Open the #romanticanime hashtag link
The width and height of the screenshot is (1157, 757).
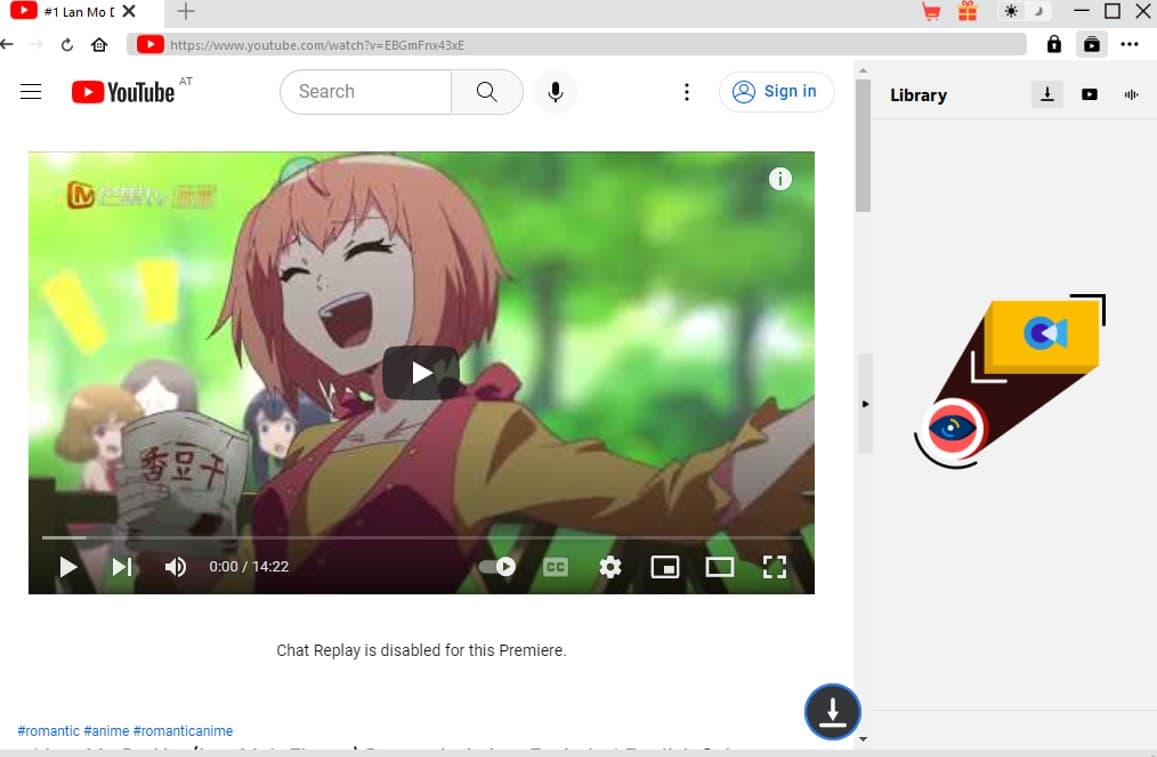[x=183, y=731]
